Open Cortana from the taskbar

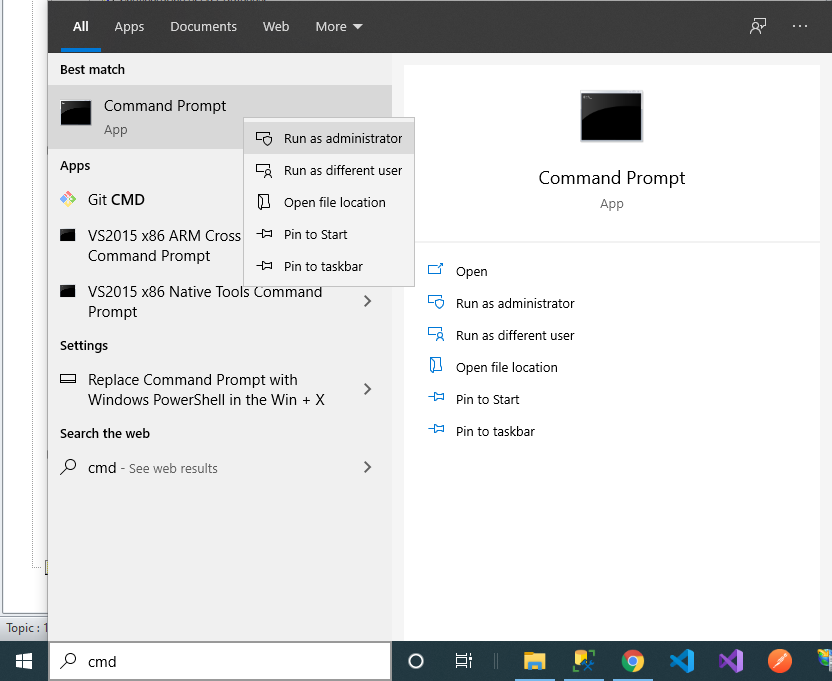click(x=416, y=661)
